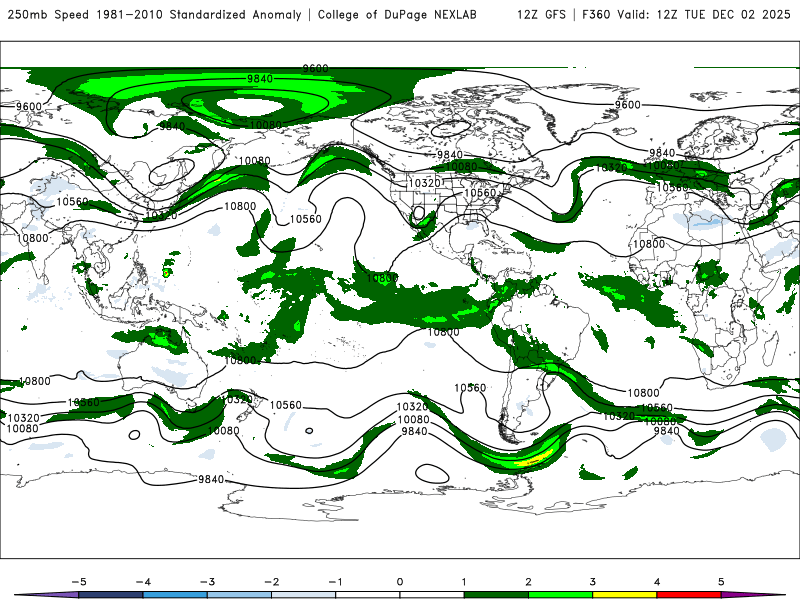Click the '1' legend tick label
Image resolution: width=800 pixels, height=600 pixels.
[x=464, y=582]
